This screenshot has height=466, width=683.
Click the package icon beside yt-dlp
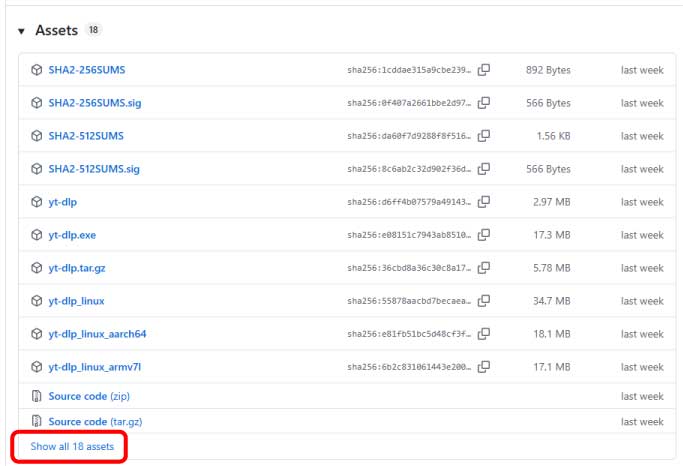coord(37,202)
